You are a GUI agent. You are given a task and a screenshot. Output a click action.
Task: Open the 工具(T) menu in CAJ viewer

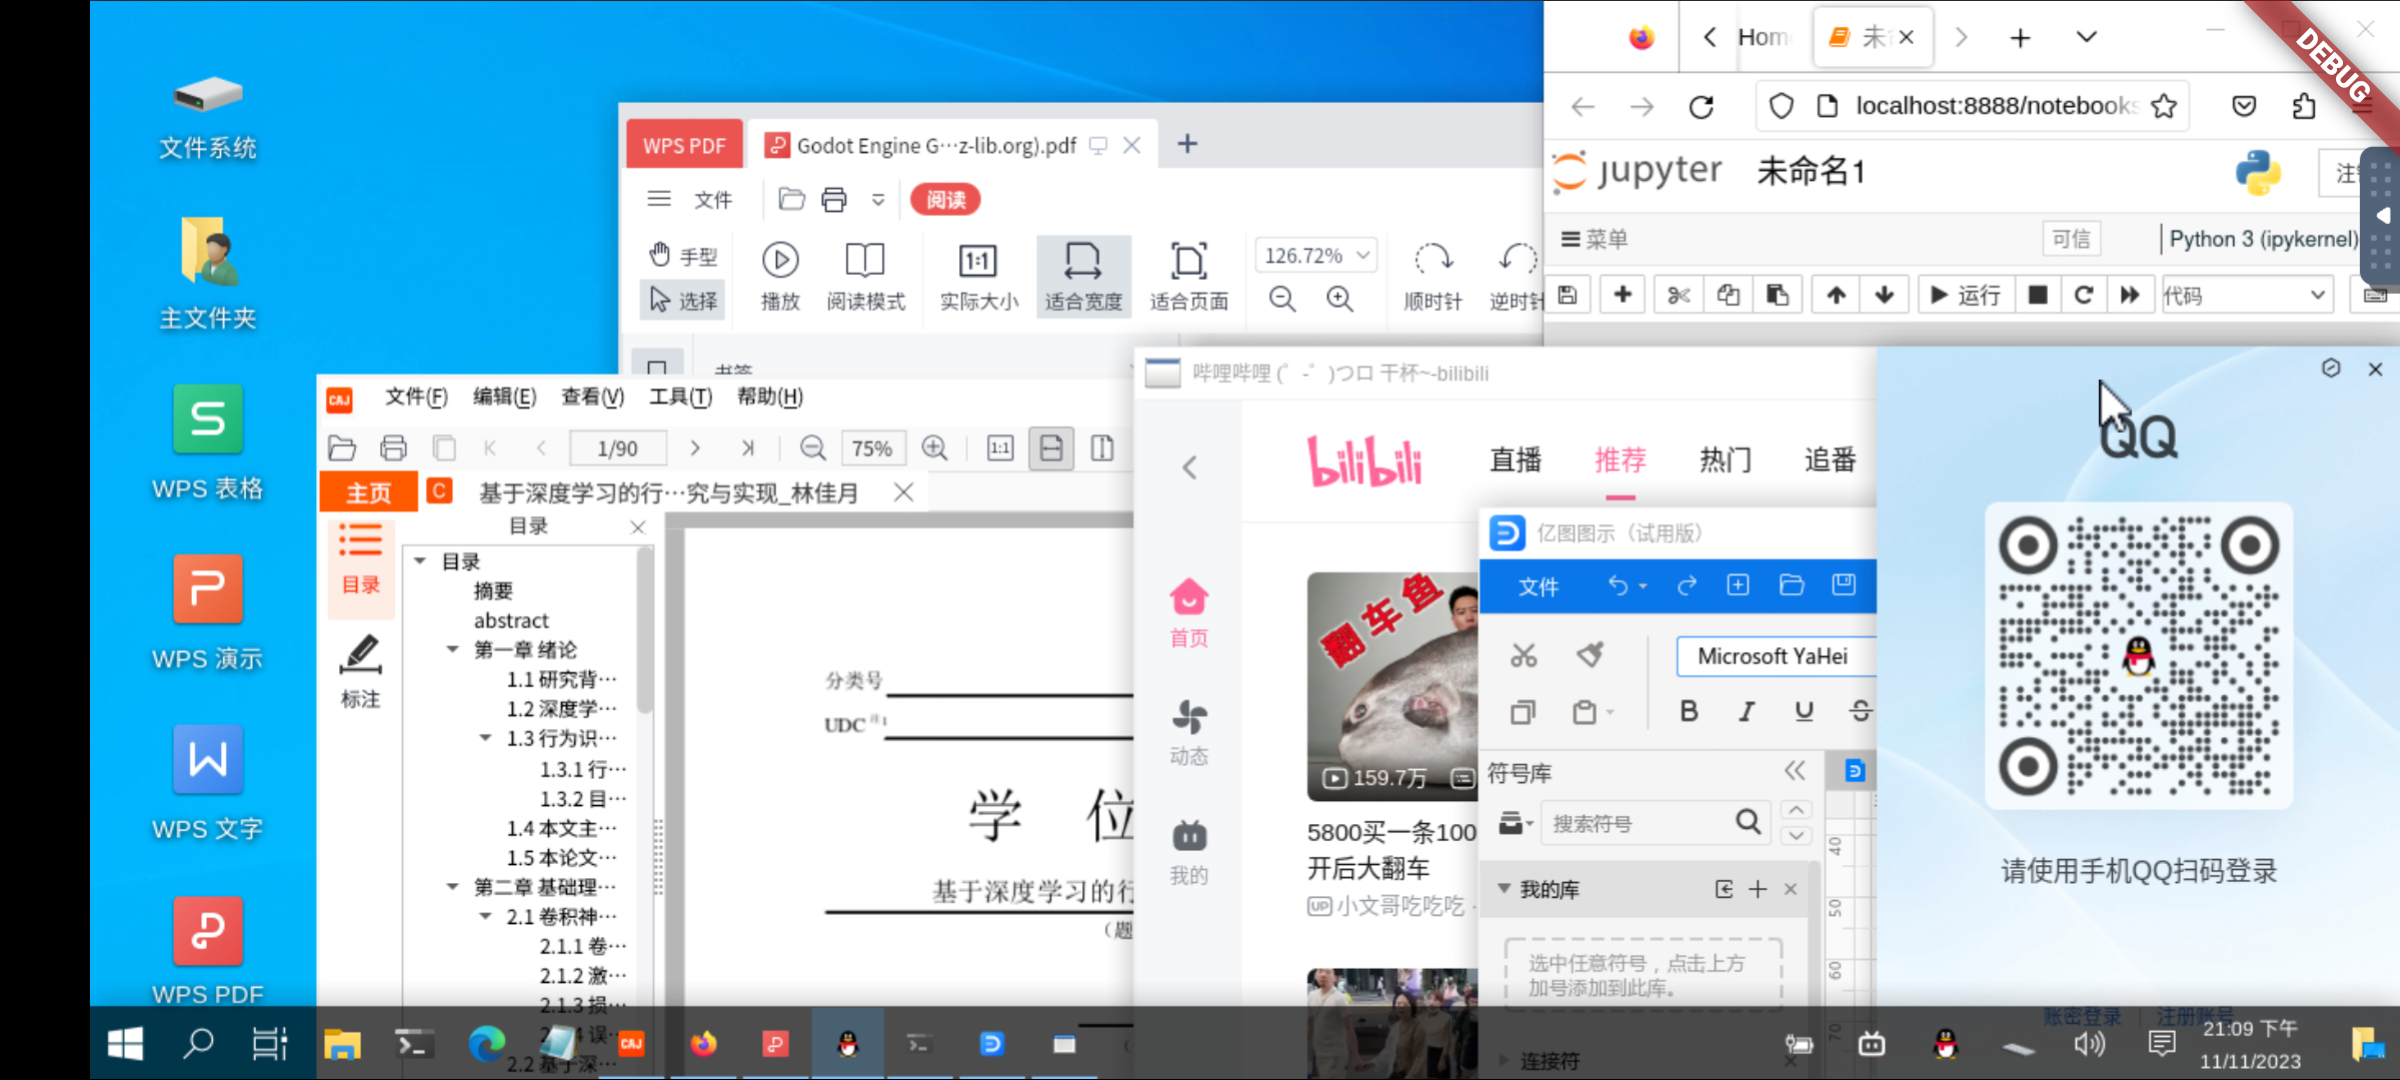pos(679,397)
